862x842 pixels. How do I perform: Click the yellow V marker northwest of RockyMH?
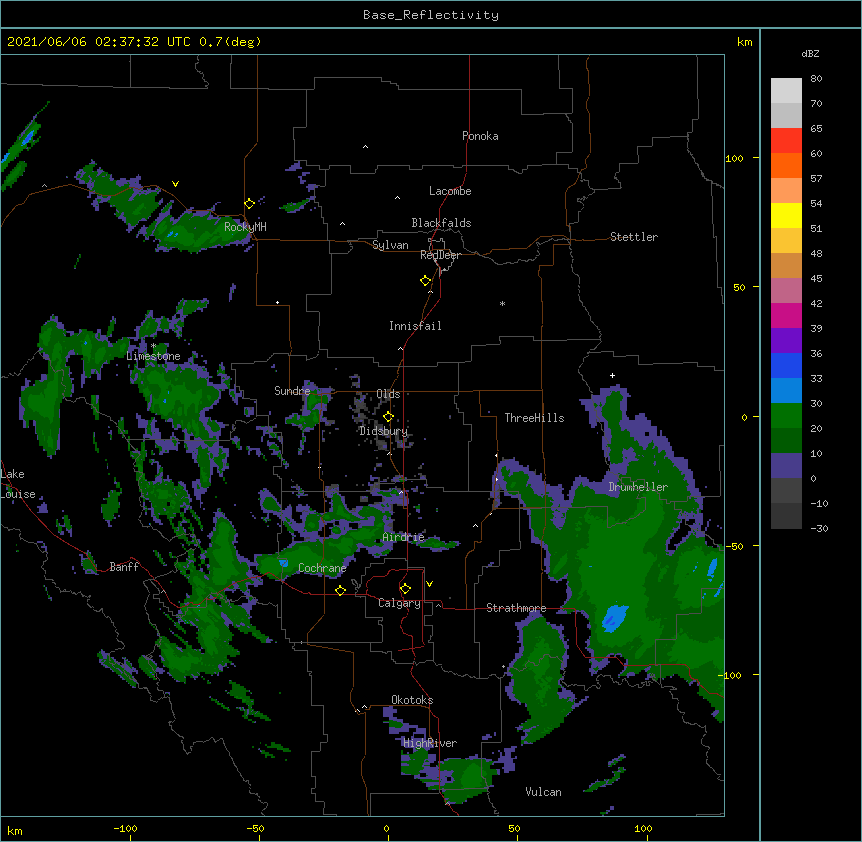(x=175, y=184)
